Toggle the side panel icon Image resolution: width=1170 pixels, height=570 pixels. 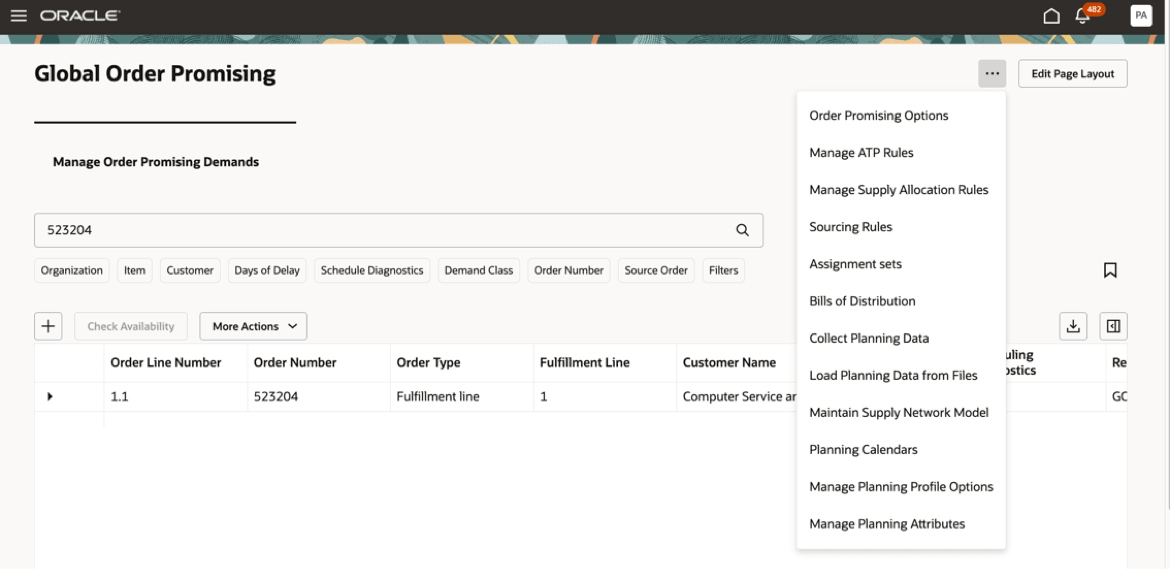click(1113, 326)
